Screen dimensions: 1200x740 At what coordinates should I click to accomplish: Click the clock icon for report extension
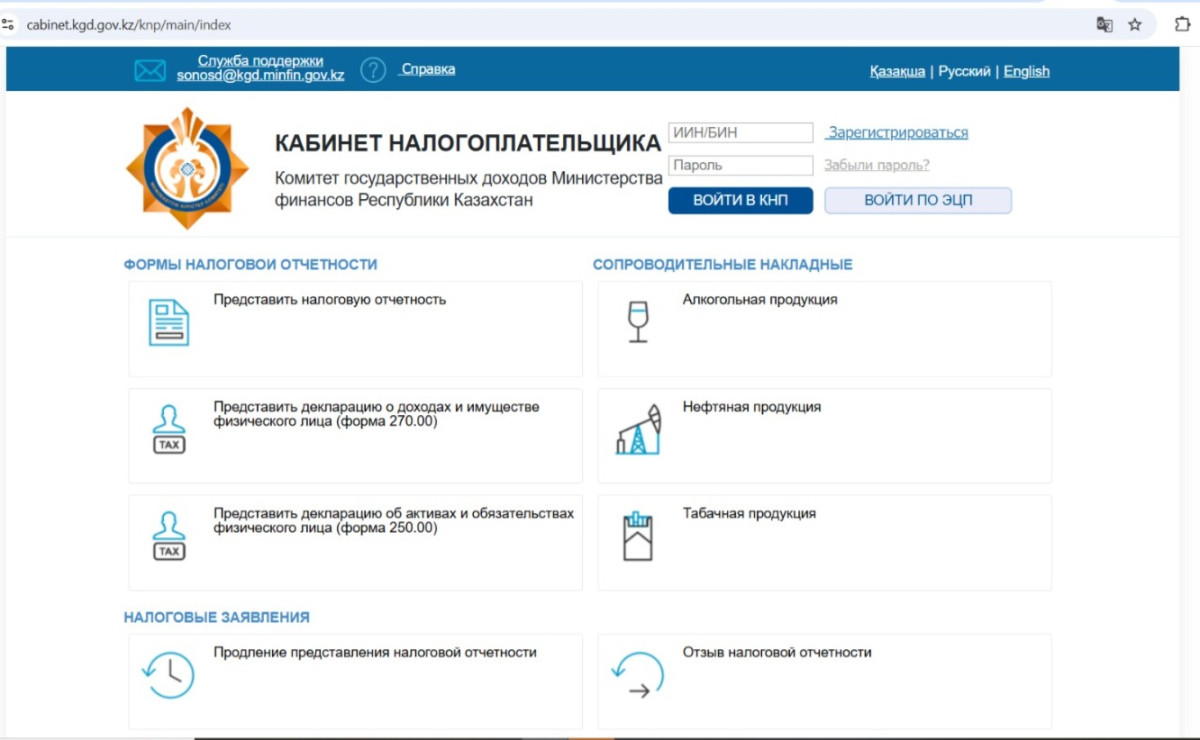pyautogui.click(x=168, y=675)
